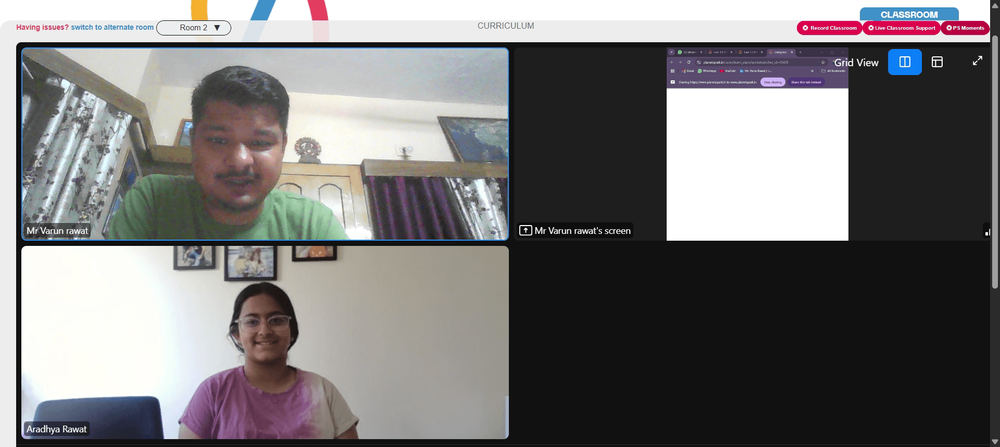The image size is (1000, 447).
Task: Open fullscreen with the expand arrows icon
Action: point(977,61)
